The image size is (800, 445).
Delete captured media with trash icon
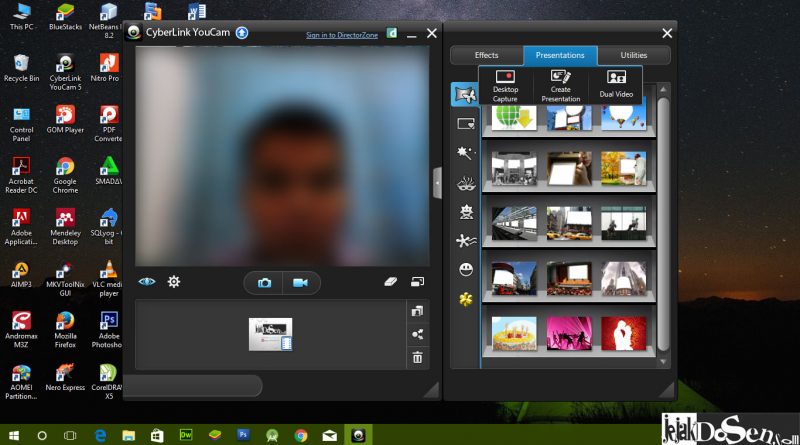(x=417, y=357)
